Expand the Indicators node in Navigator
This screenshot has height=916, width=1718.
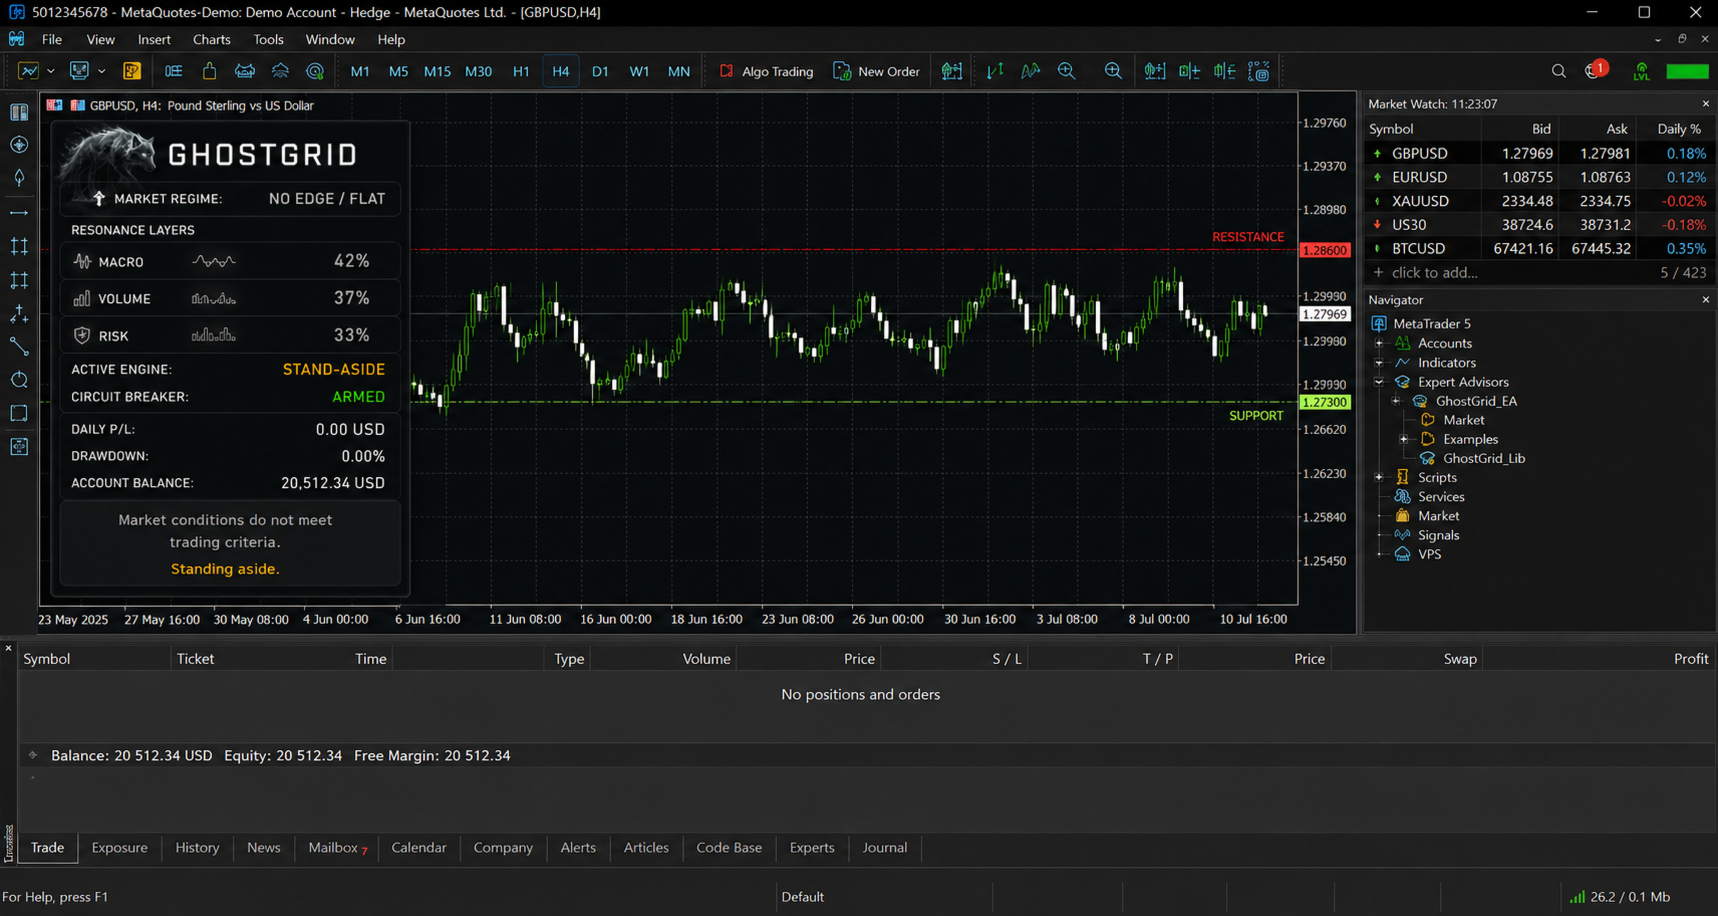tap(1379, 362)
